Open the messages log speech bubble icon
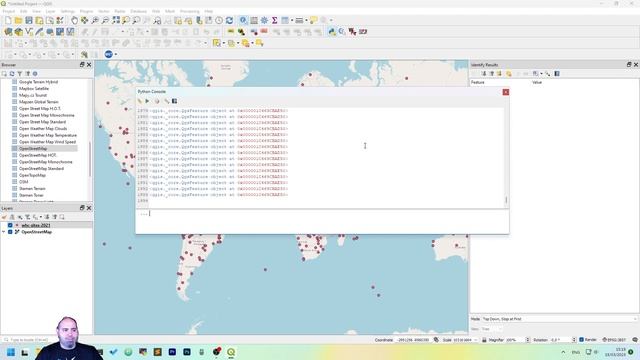 click(635, 340)
